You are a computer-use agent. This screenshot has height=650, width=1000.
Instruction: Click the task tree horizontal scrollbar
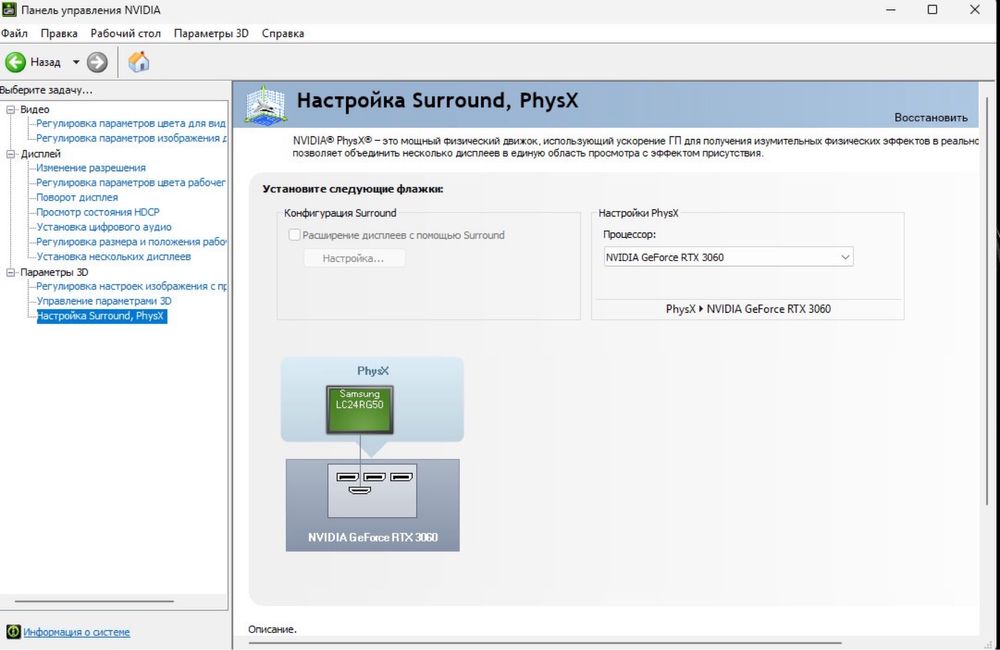click(x=94, y=601)
